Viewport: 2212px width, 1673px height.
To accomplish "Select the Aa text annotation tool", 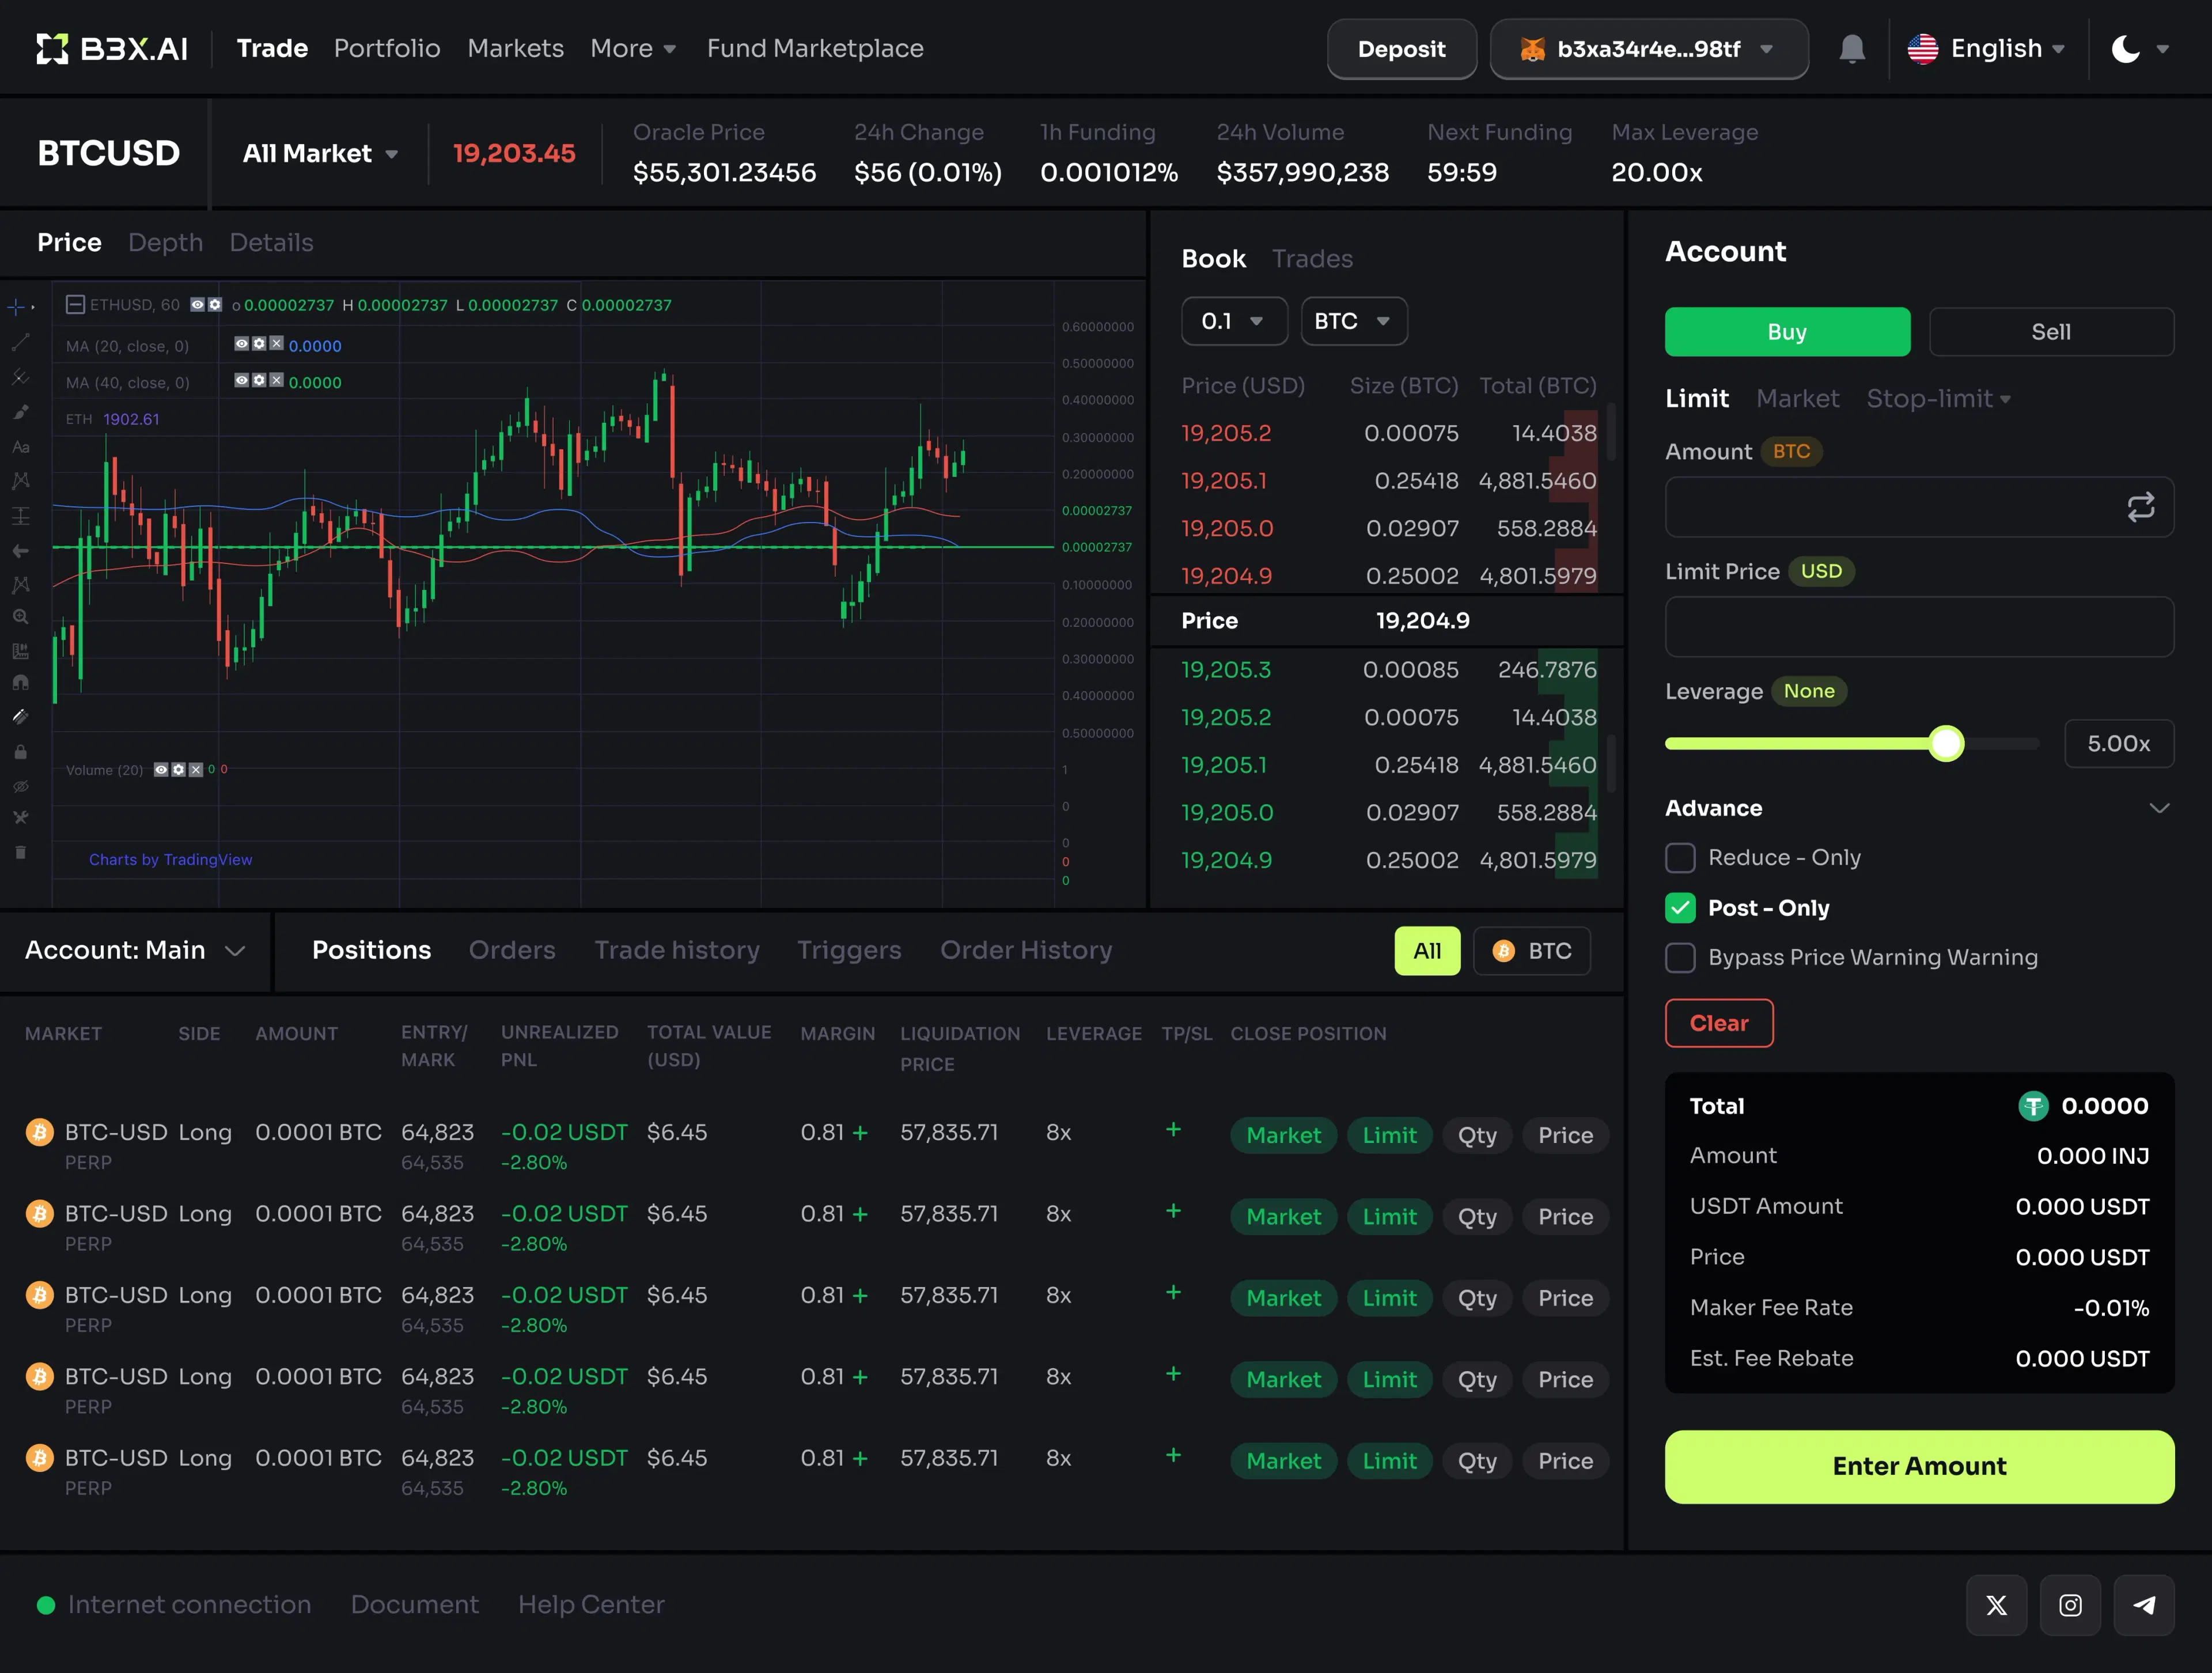I will [20, 447].
